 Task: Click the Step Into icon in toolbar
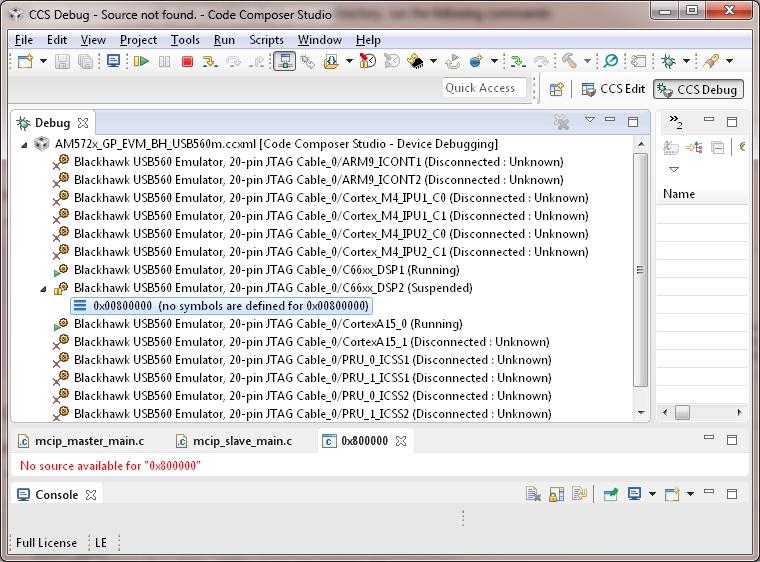tap(210, 62)
